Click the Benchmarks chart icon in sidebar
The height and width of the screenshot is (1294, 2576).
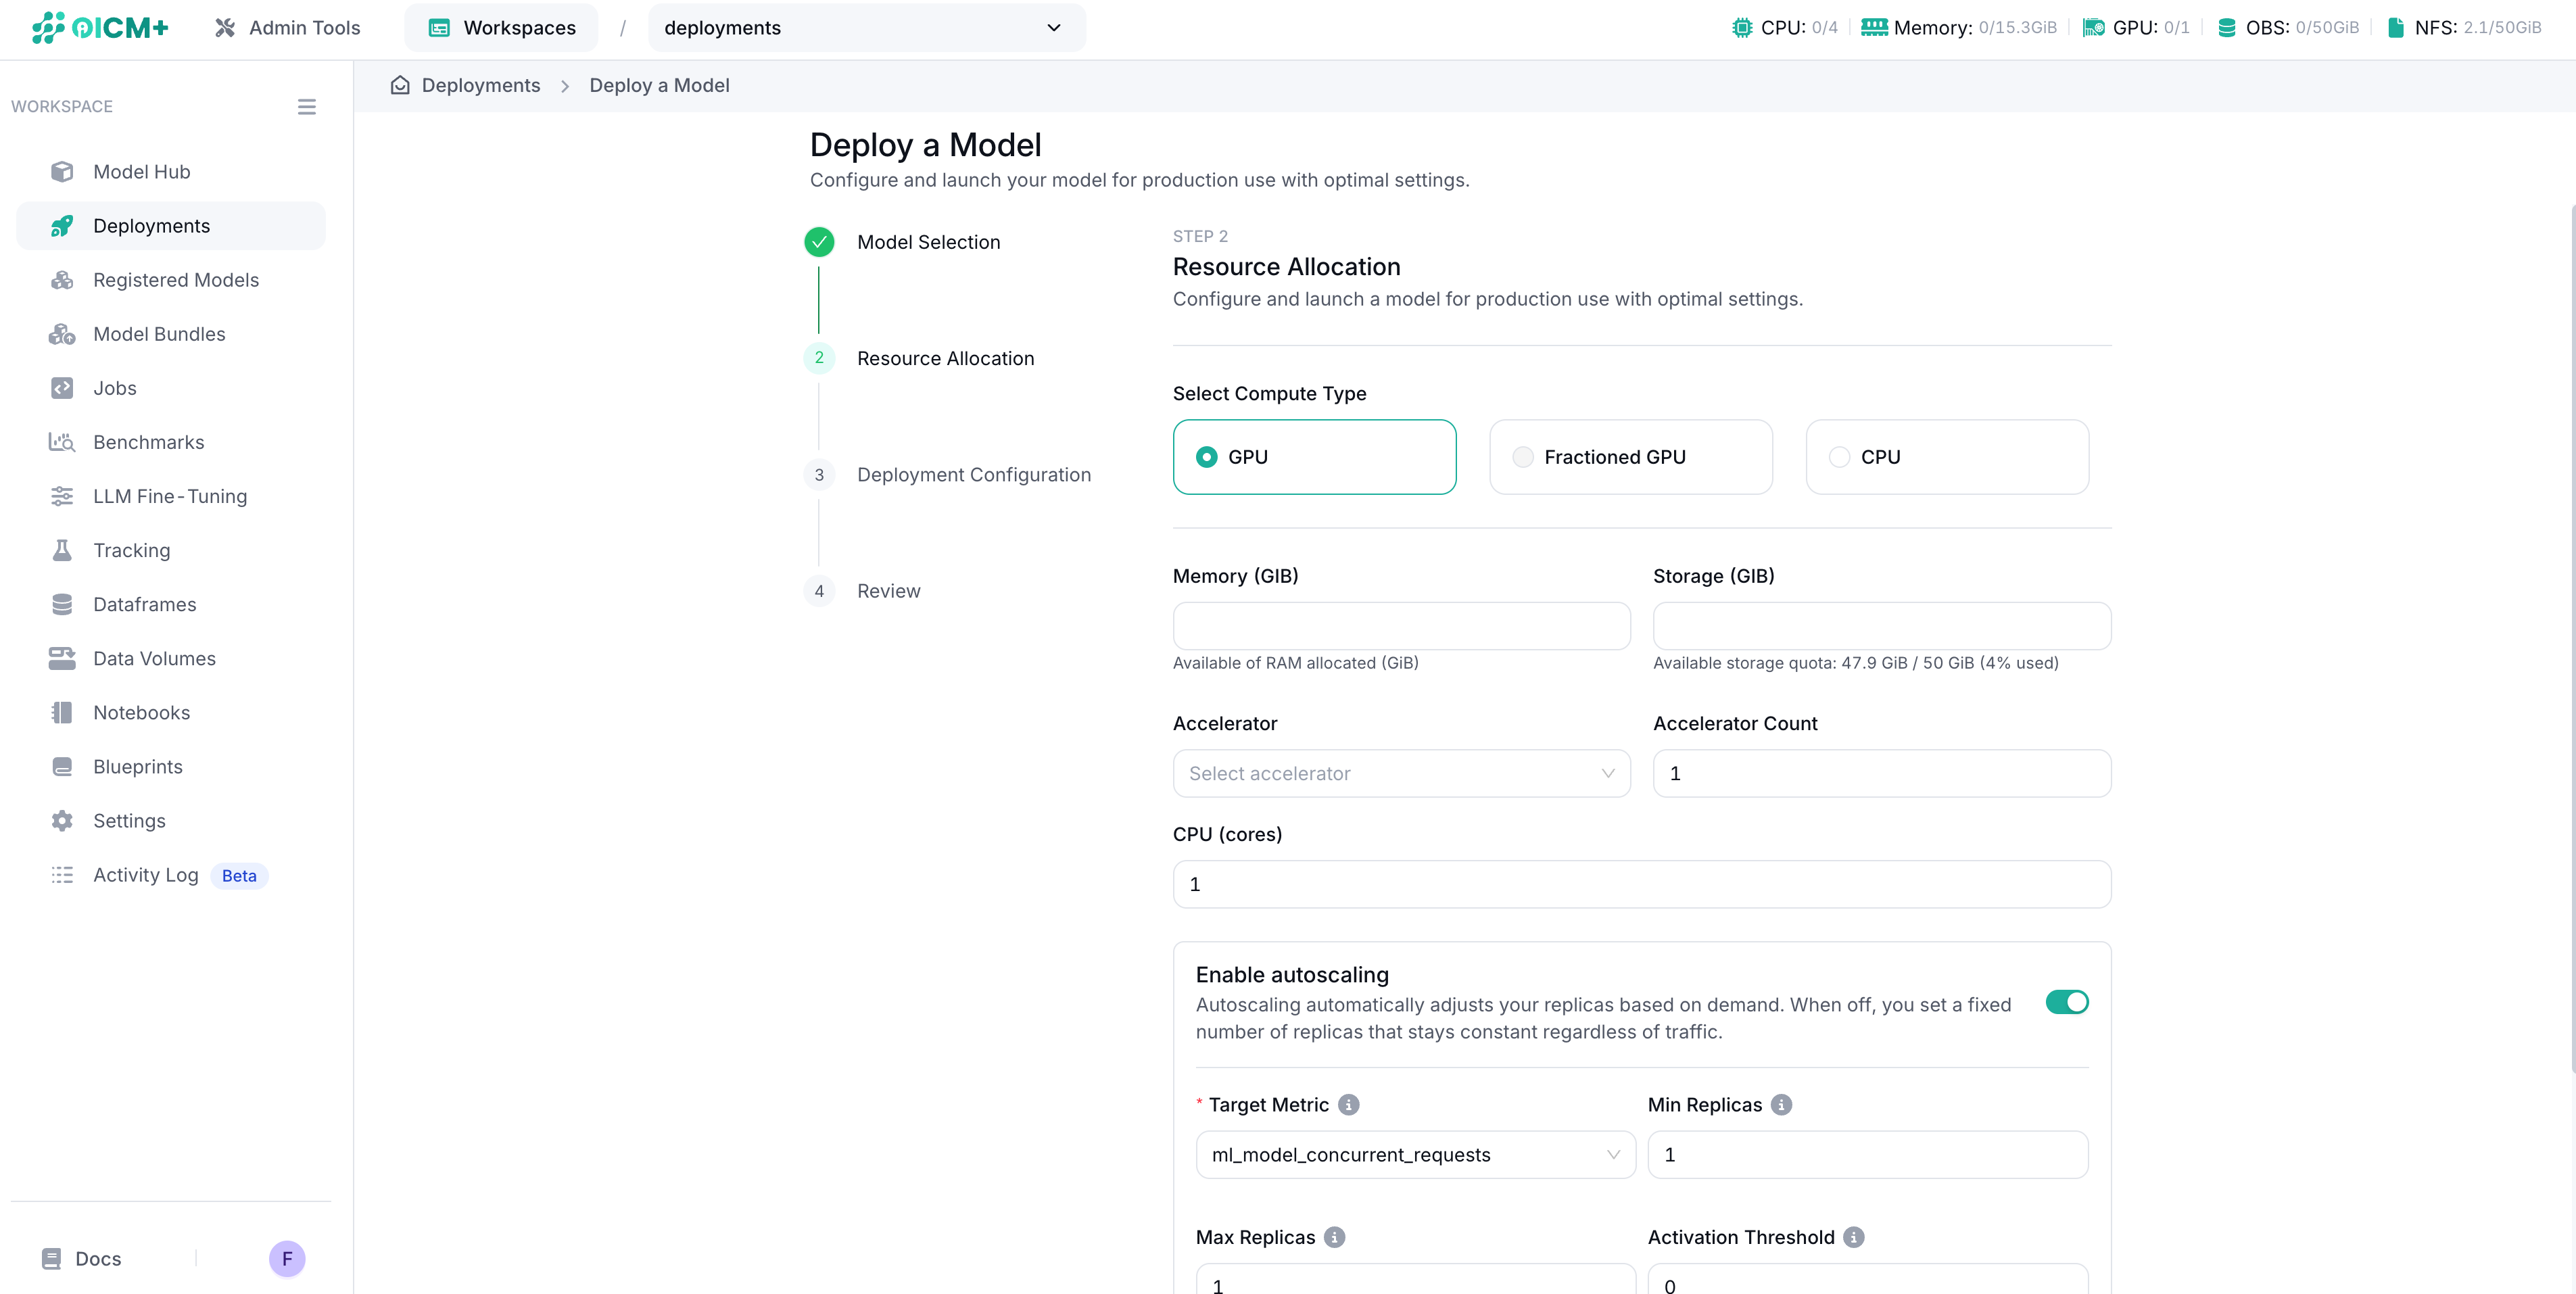62,442
